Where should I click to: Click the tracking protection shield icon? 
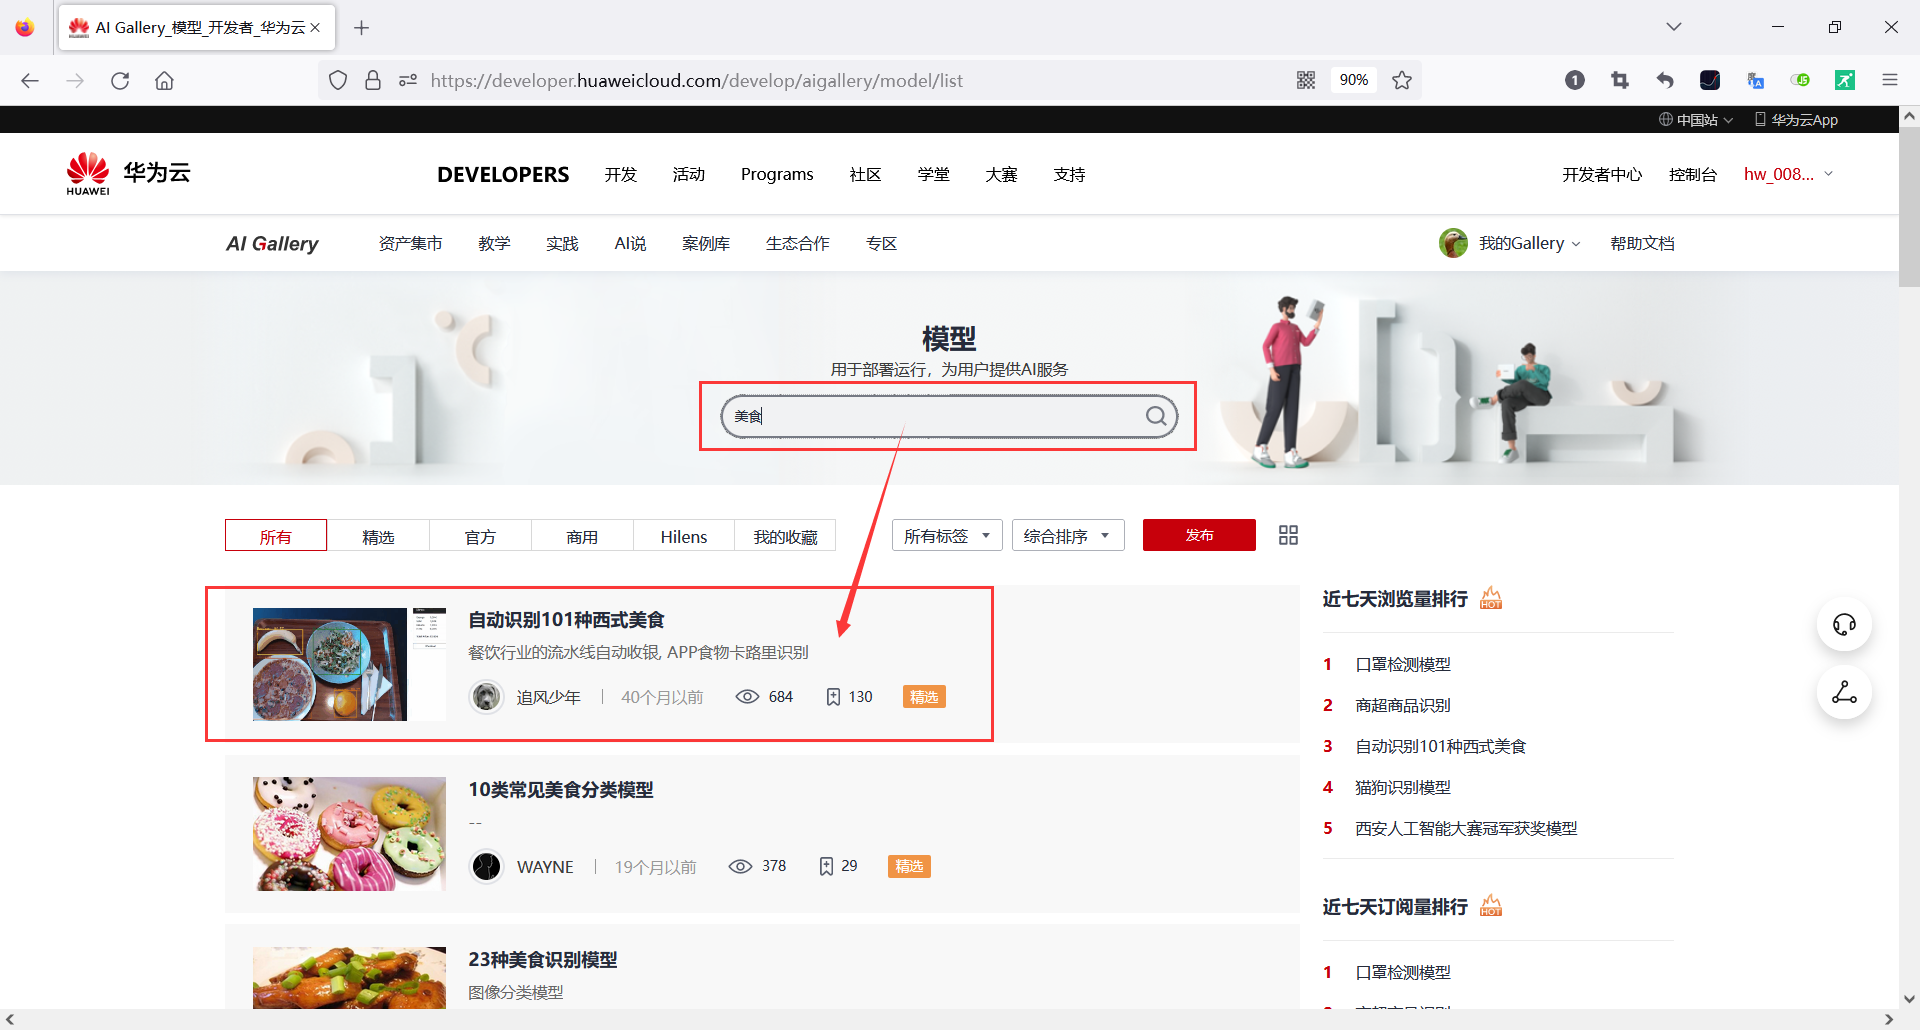coord(337,80)
